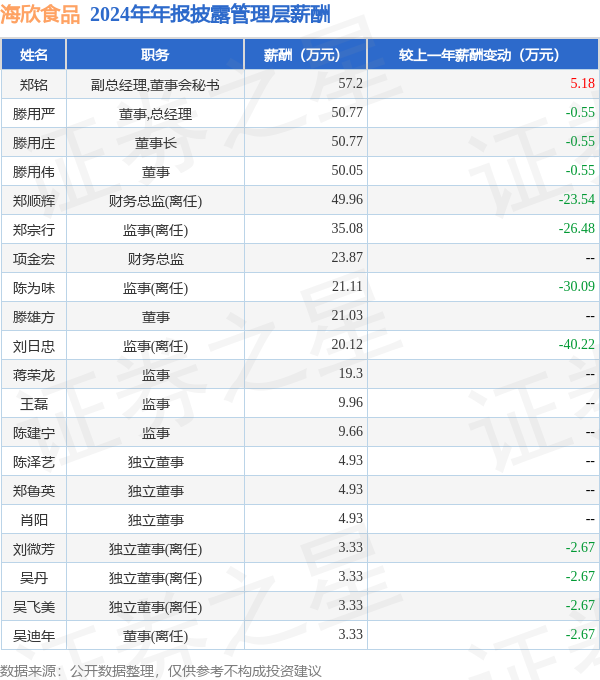This screenshot has height=680, width=600.
Task: Click the 薪酬（万元）column header
Action: 306,55
